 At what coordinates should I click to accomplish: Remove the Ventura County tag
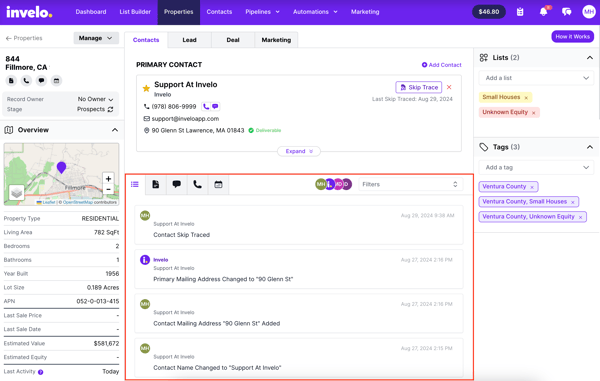[x=532, y=187]
